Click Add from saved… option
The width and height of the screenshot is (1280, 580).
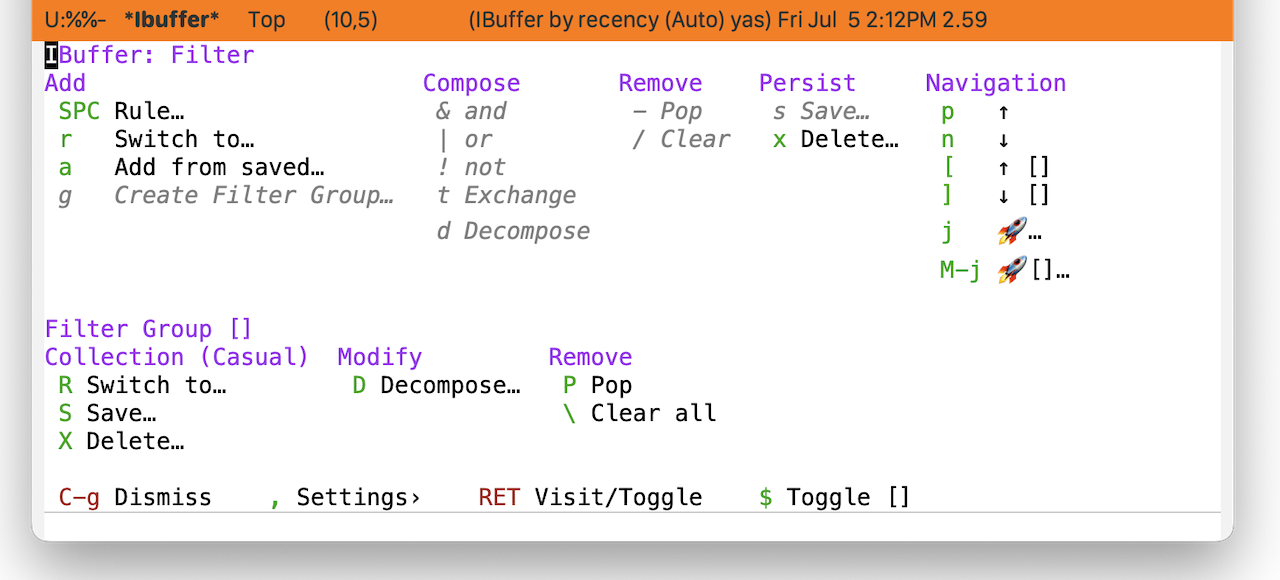(x=192, y=167)
